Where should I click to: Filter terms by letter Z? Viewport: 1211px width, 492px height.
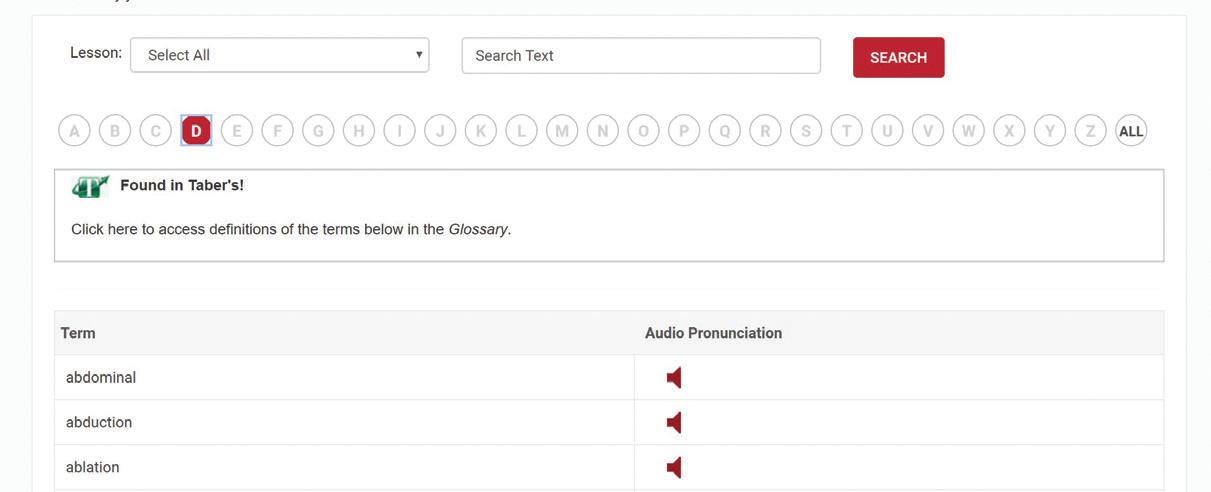1090,131
